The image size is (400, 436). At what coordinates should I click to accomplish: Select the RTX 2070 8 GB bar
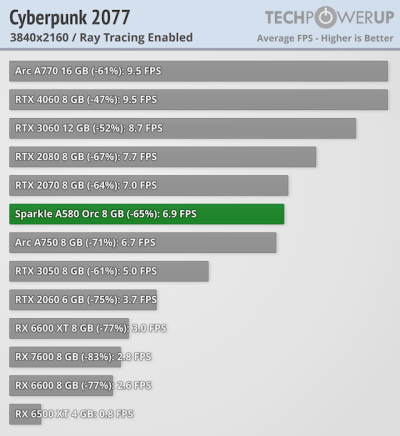(148, 185)
